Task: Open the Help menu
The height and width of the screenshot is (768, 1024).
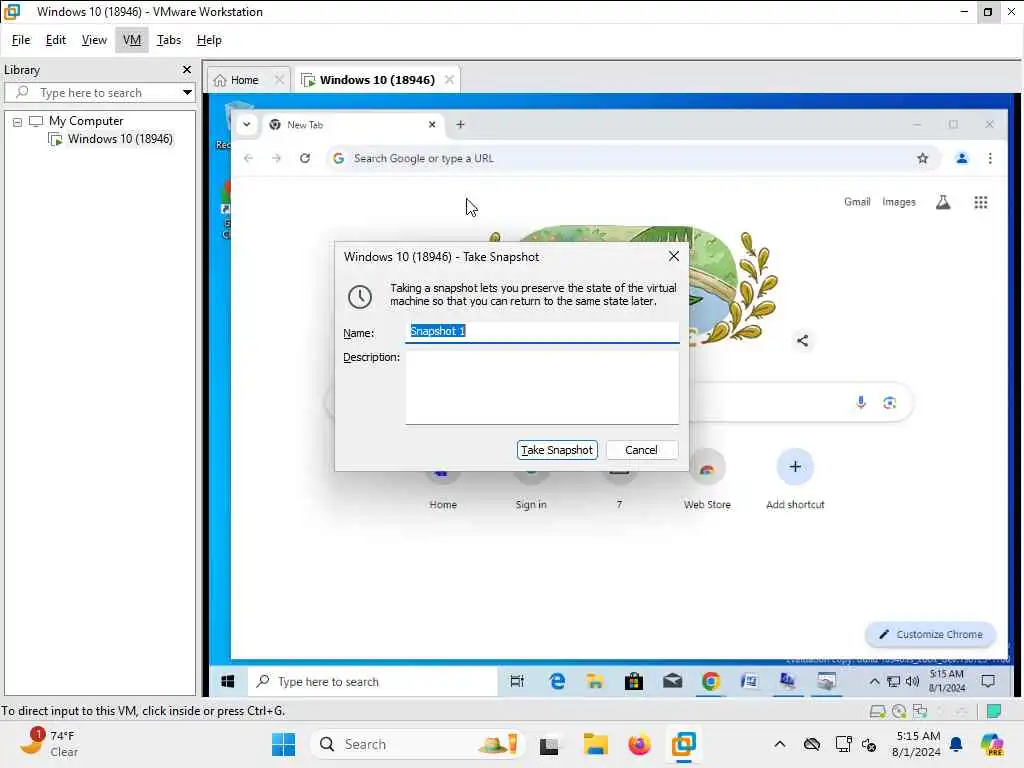Action: (209, 40)
